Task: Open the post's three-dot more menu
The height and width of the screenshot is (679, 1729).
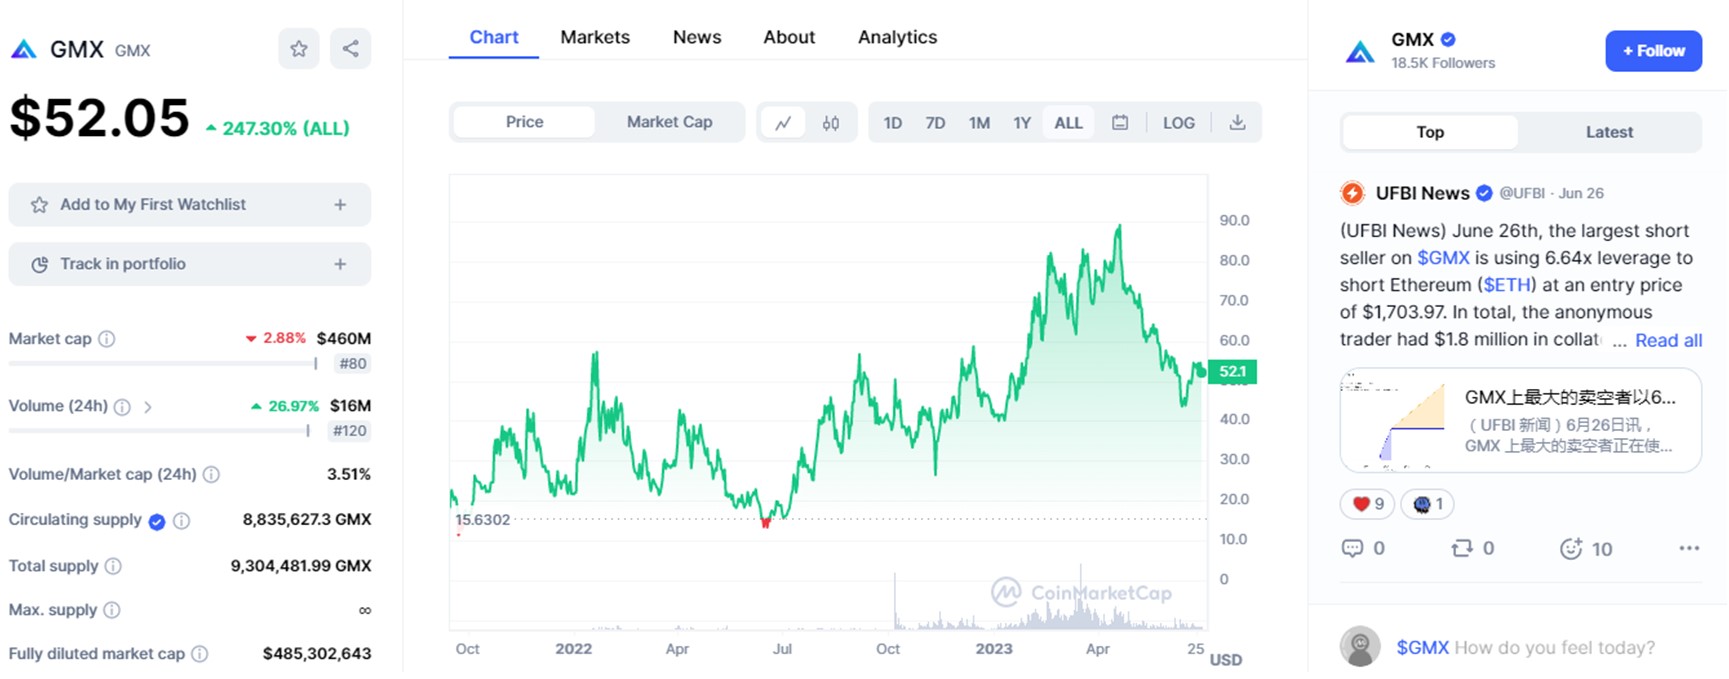Action: point(1689,548)
